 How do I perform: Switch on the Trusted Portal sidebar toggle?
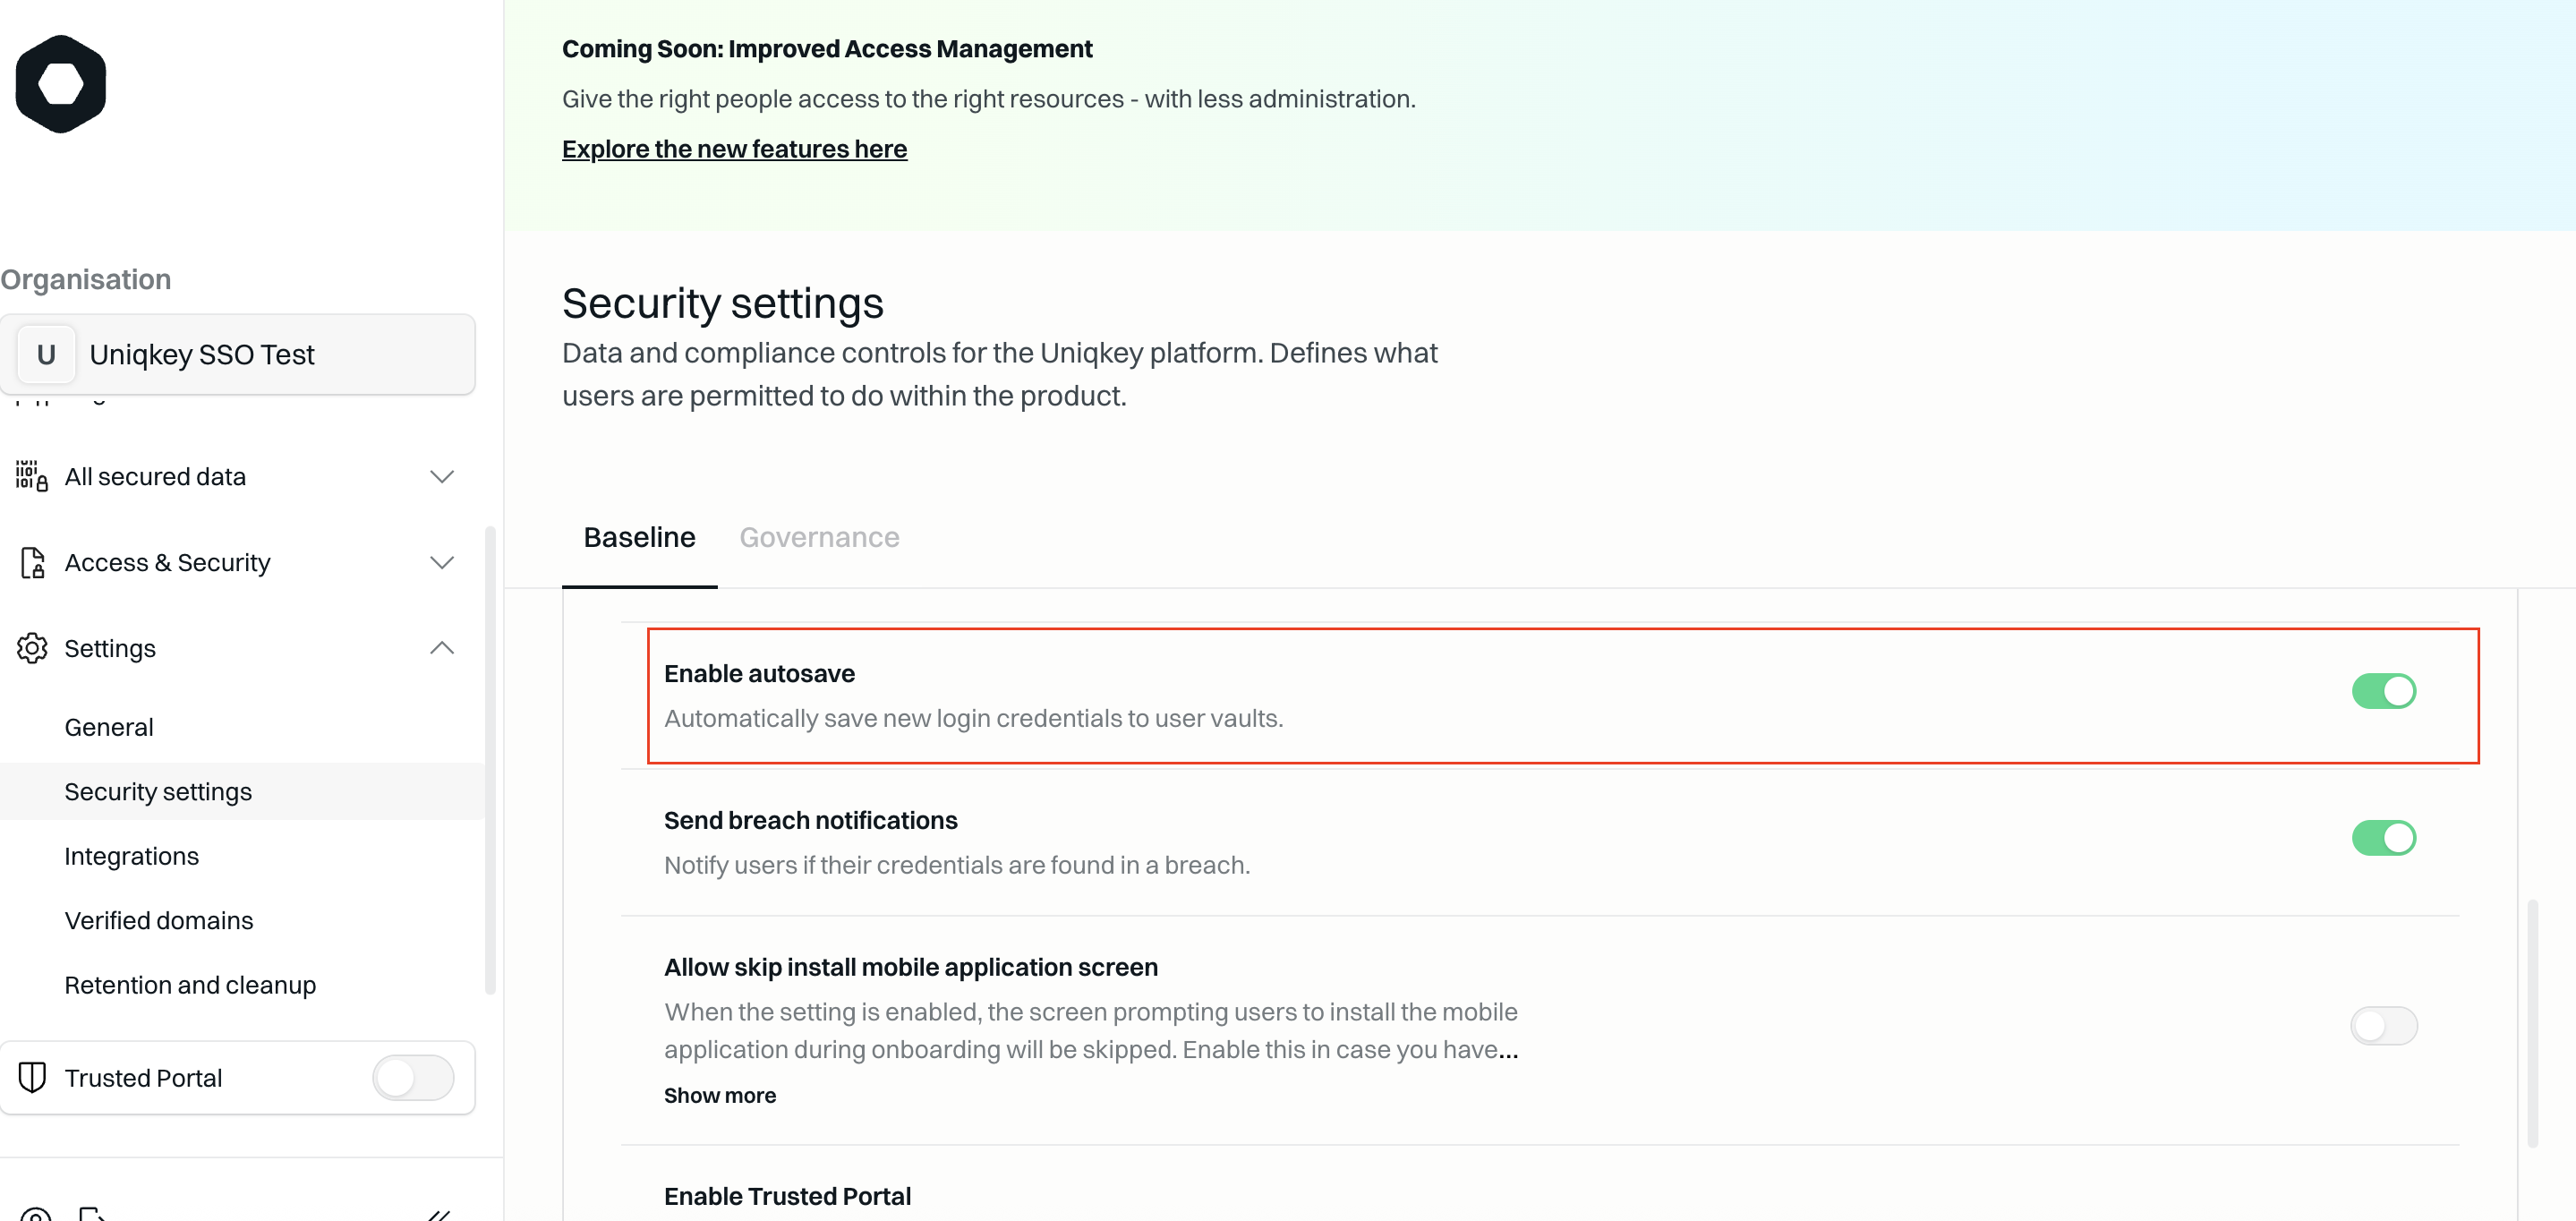(413, 1078)
